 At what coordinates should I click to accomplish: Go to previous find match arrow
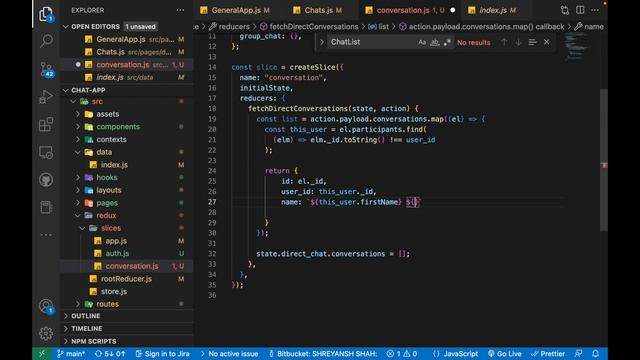coord(504,42)
